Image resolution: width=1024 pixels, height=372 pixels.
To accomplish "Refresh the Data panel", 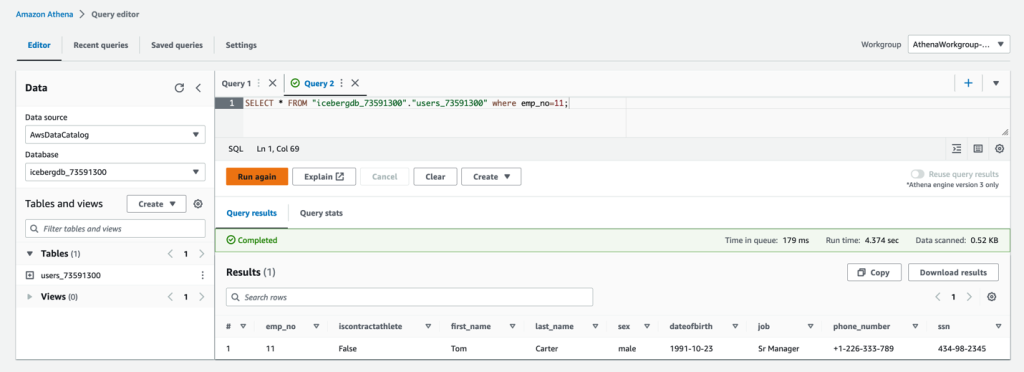I will tap(179, 88).
